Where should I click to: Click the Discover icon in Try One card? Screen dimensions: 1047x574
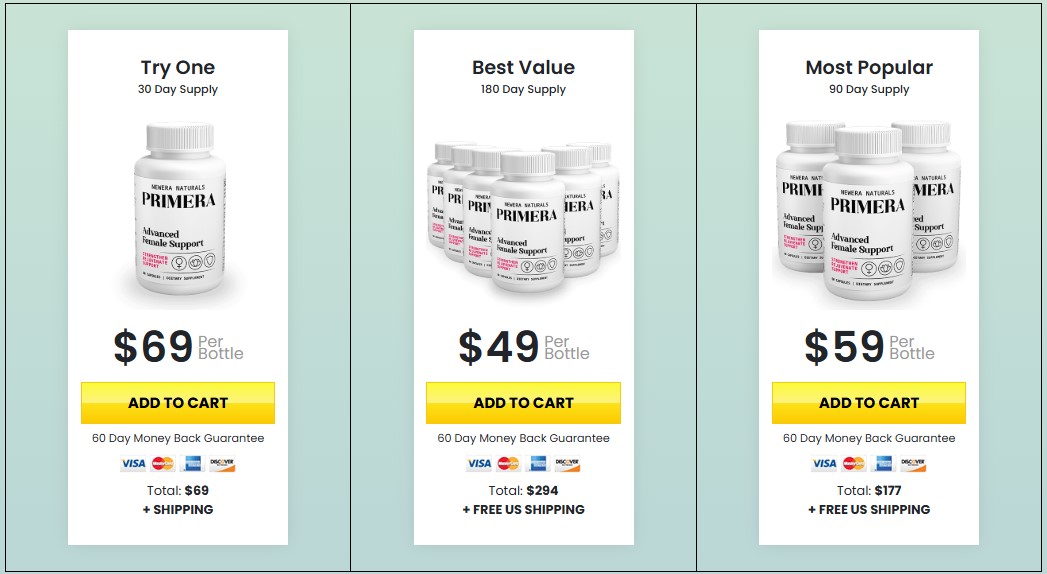click(x=222, y=464)
